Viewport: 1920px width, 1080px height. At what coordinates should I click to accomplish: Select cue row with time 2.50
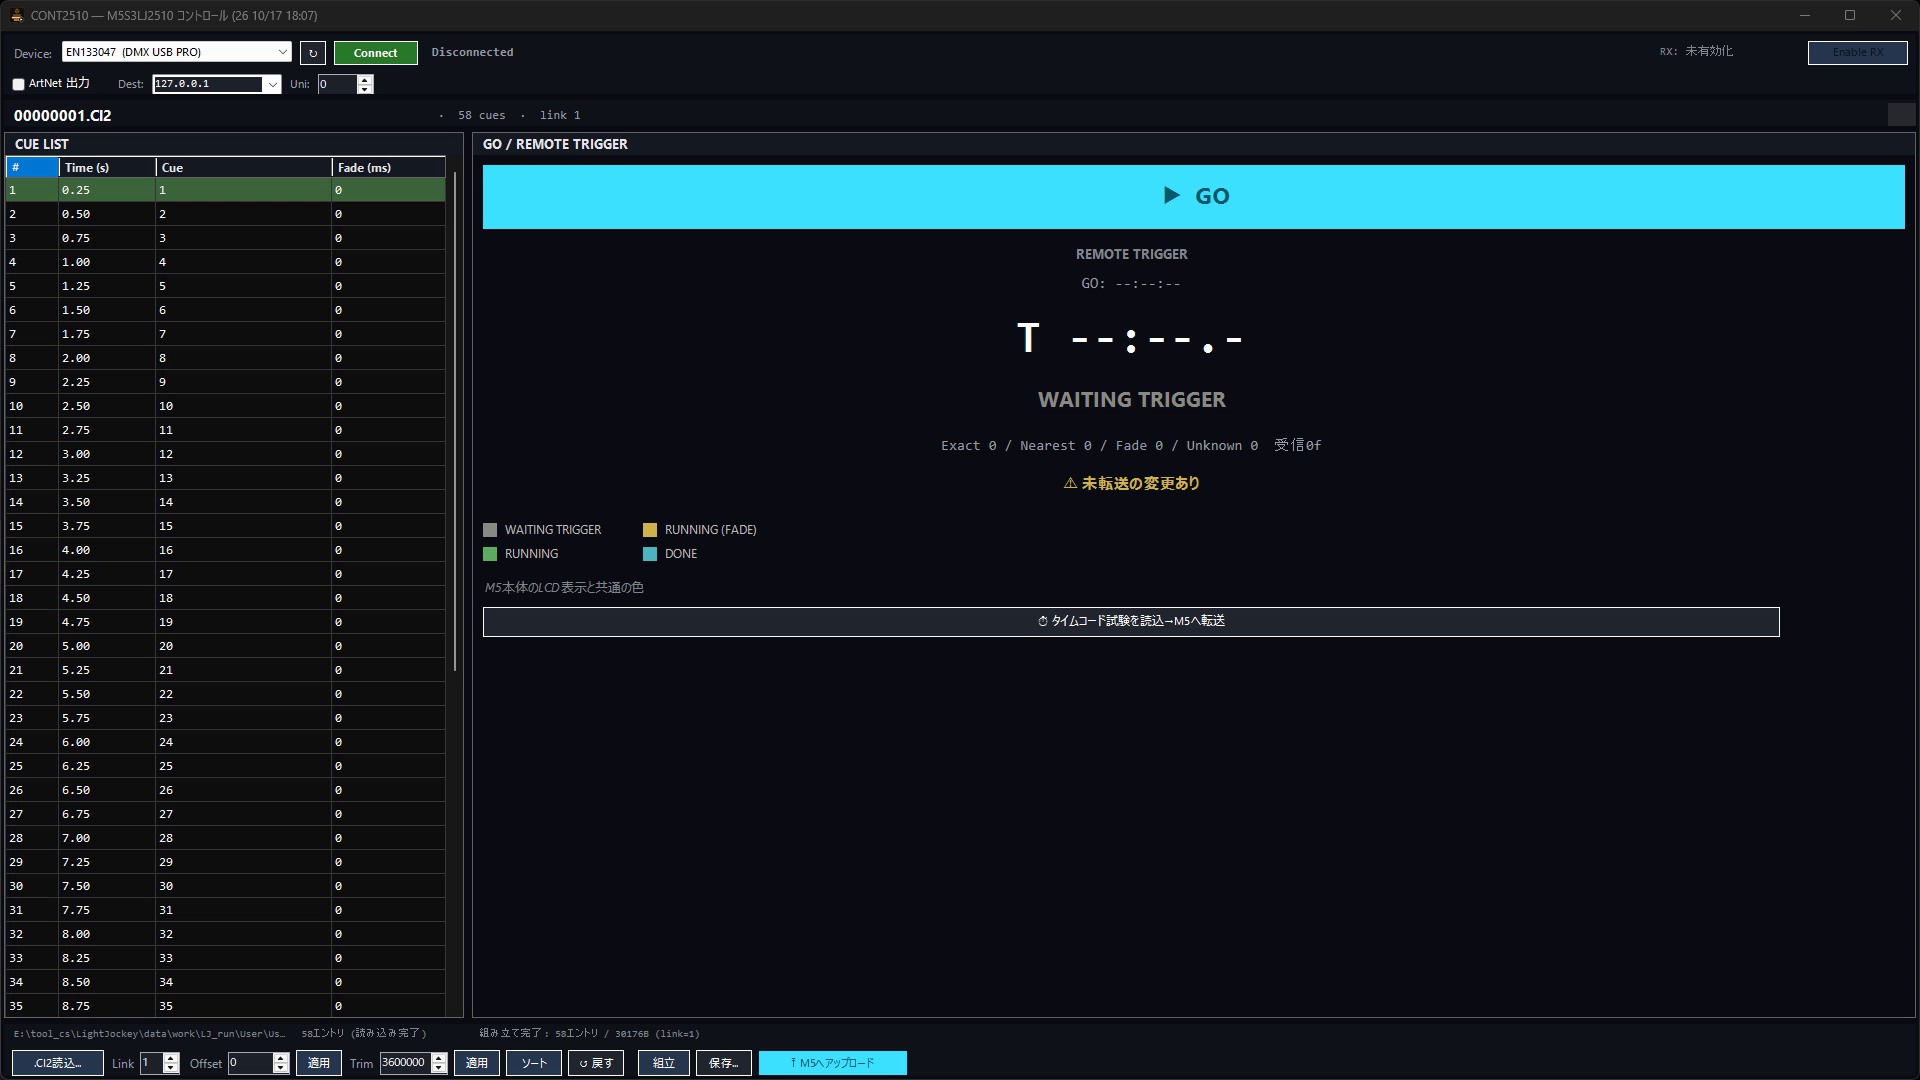[x=226, y=406]
